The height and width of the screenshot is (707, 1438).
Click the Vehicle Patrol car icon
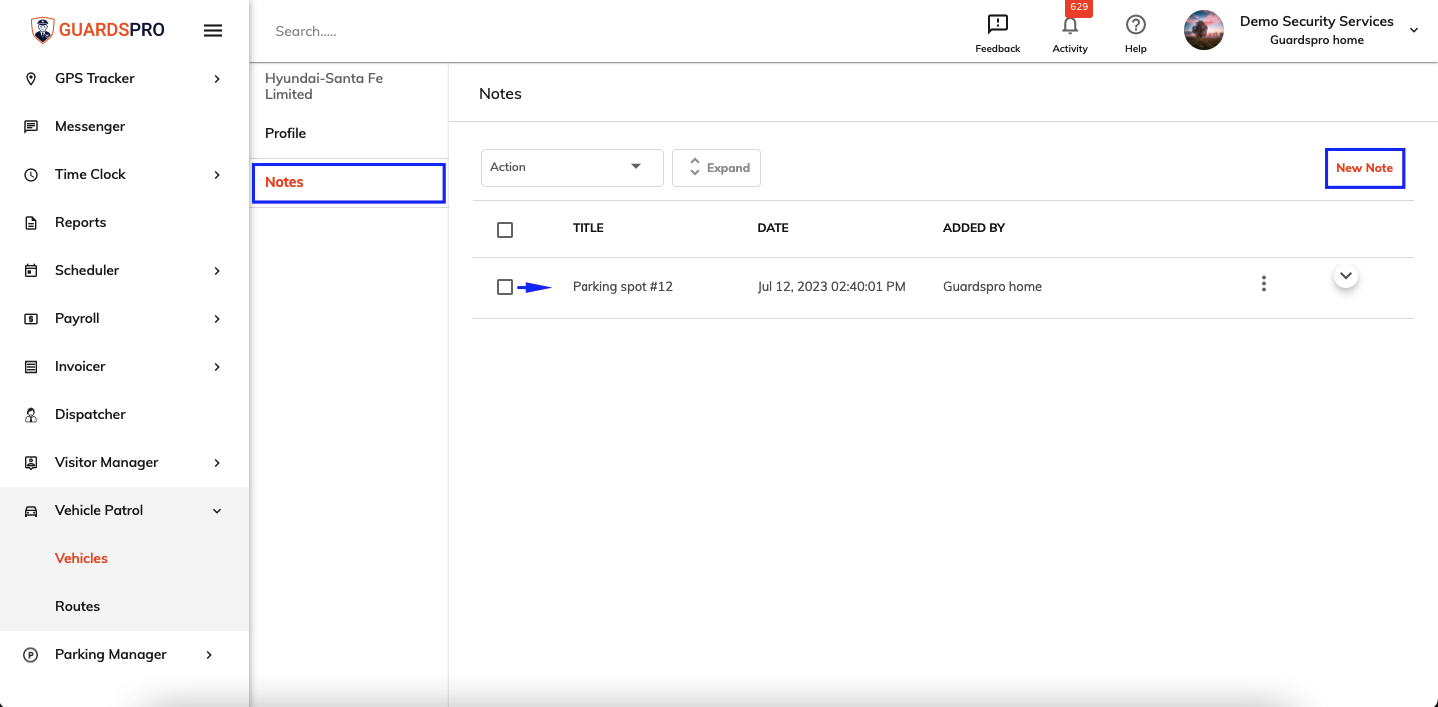31,510
